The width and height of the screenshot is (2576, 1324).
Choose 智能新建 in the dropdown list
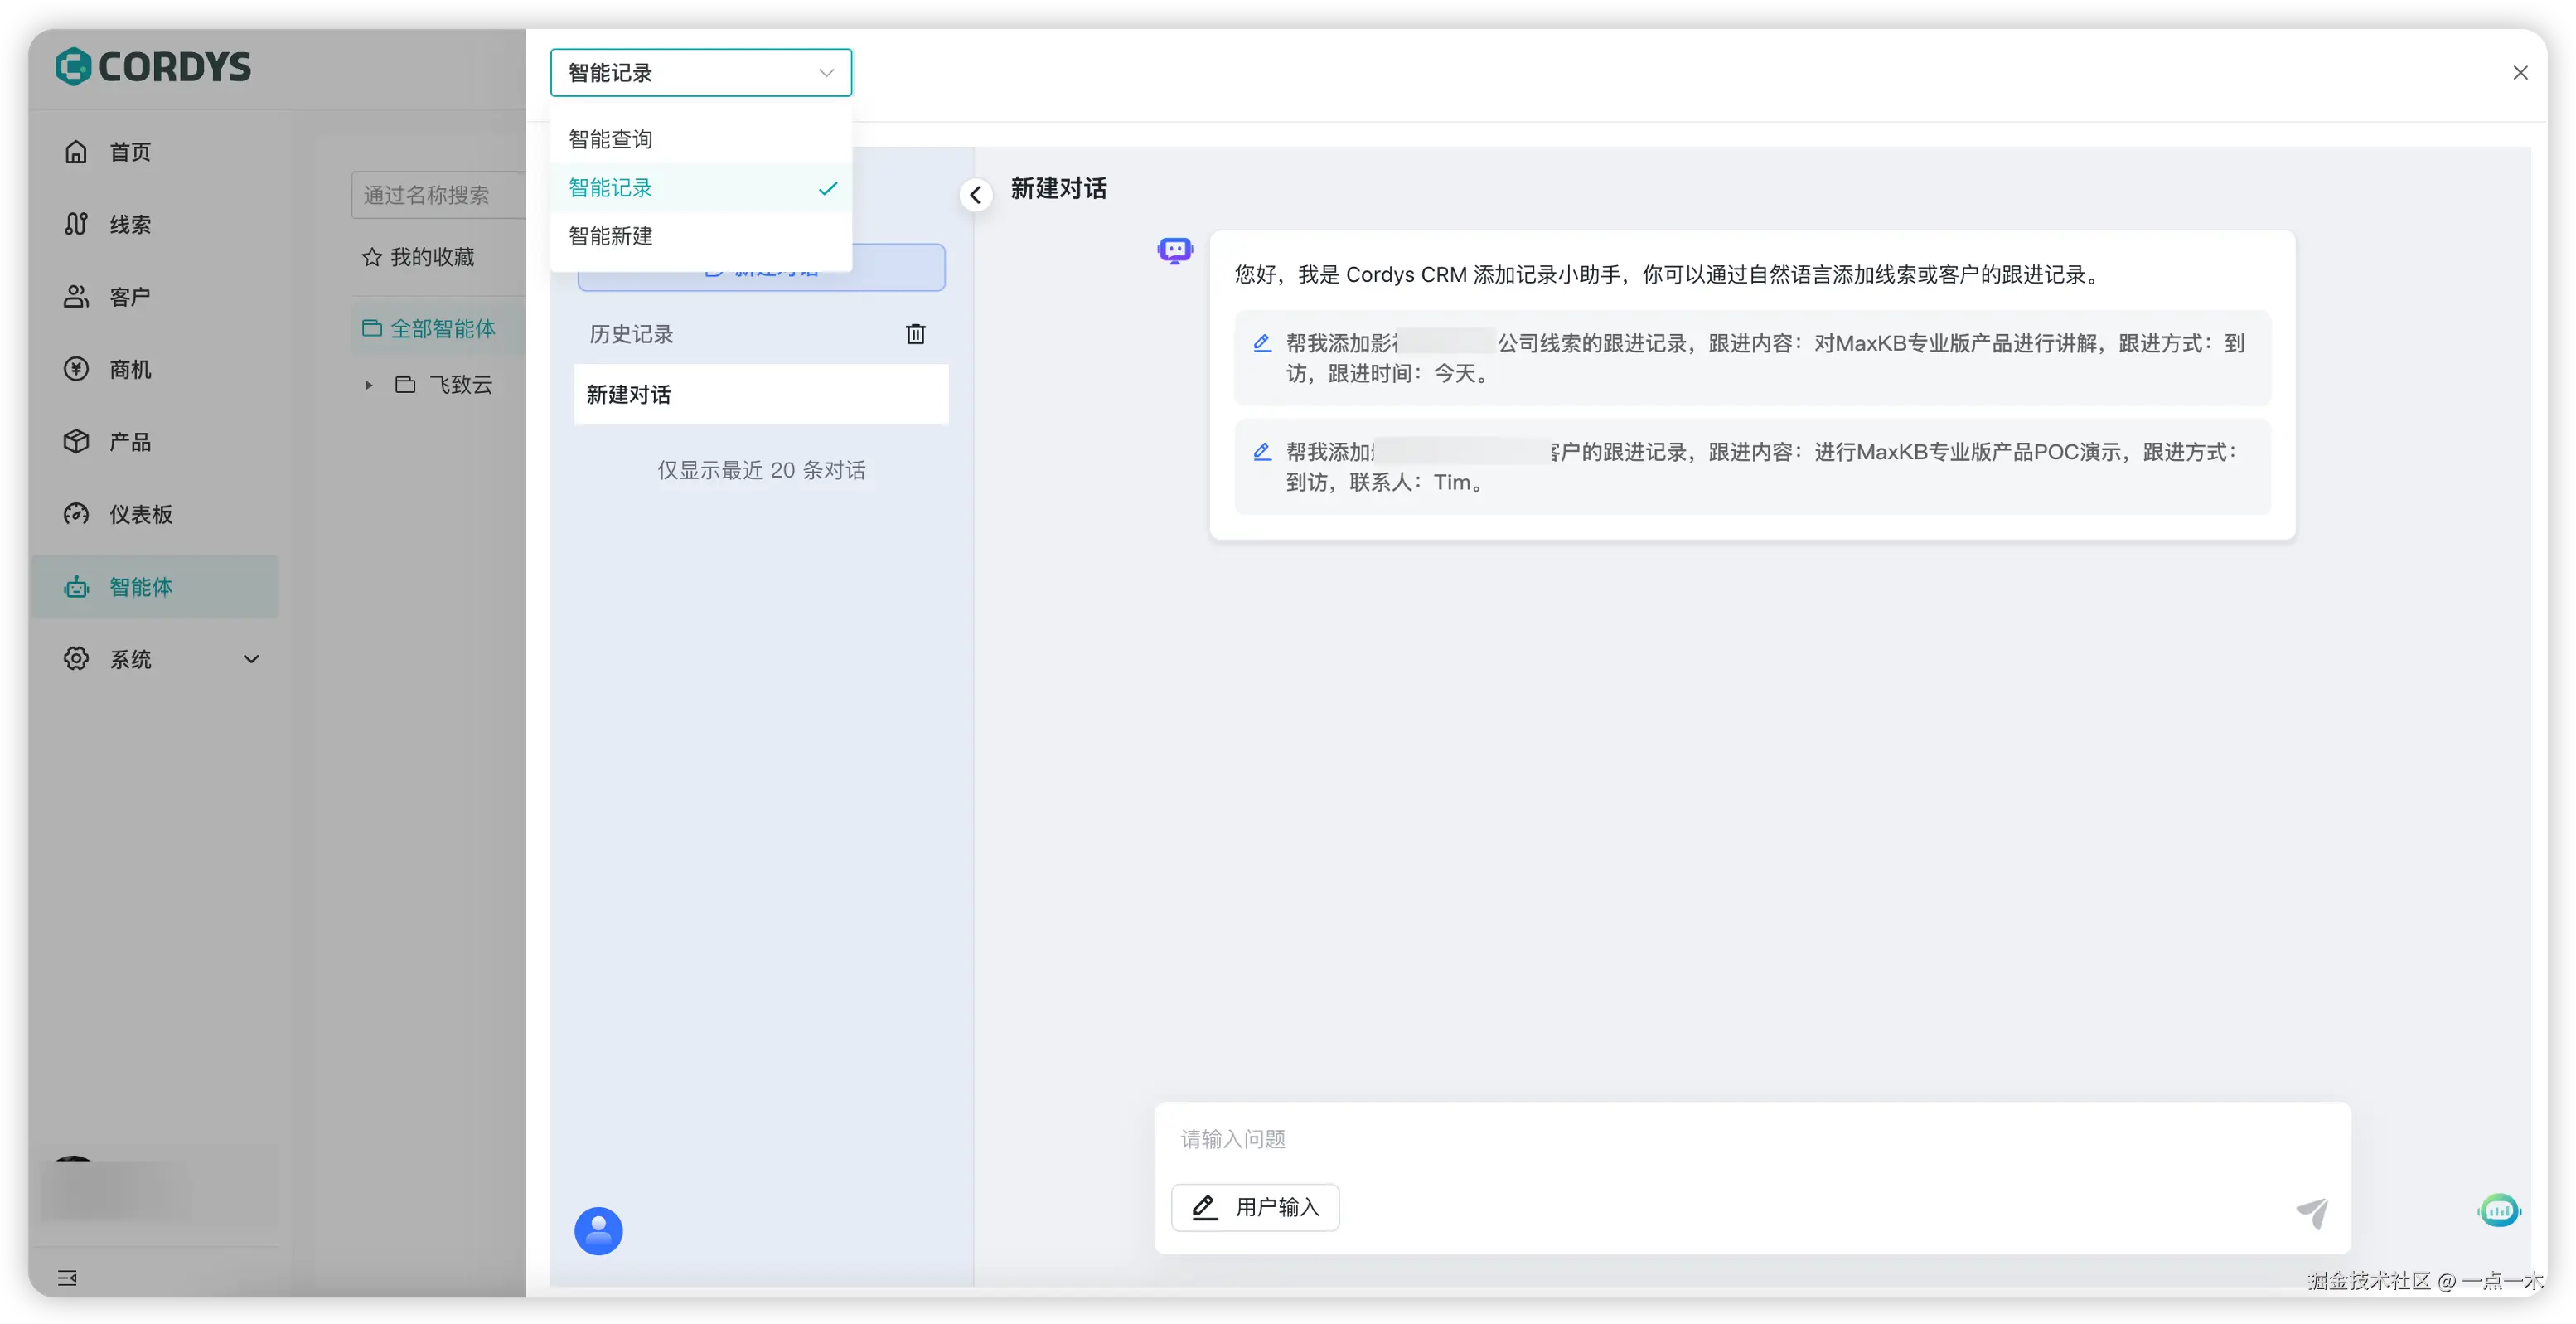pos(610,236)
